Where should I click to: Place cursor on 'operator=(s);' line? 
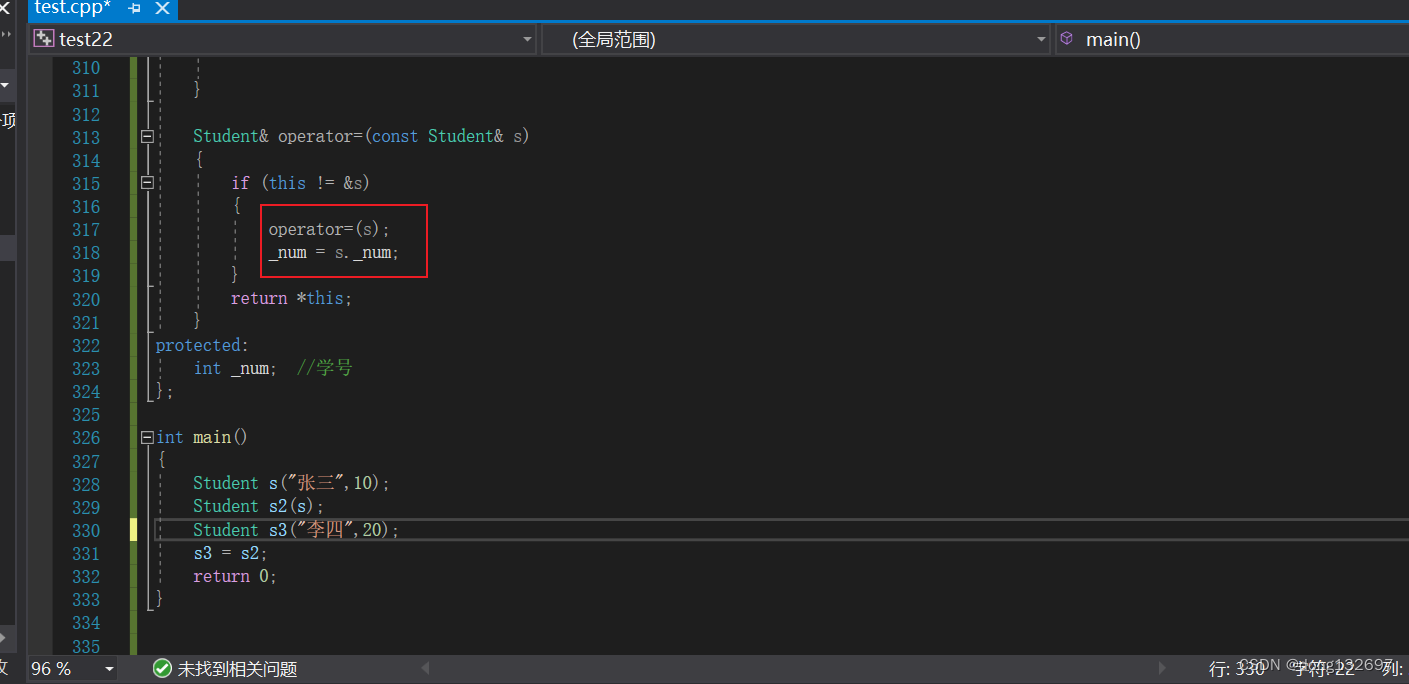pyautogui.click(x=329, y=229)
